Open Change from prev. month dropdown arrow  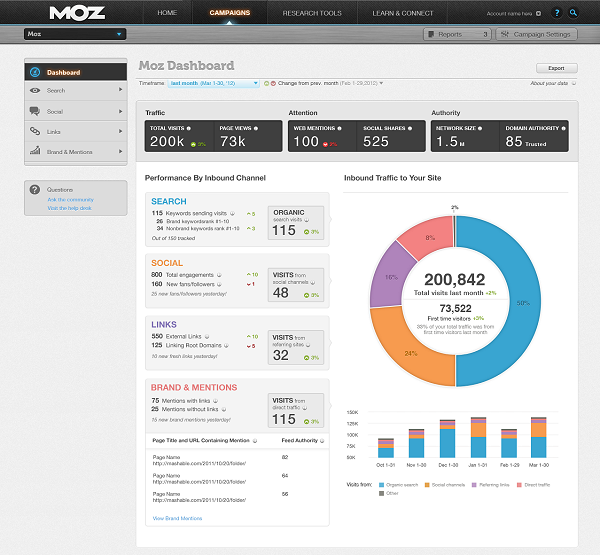pos(381,83)
